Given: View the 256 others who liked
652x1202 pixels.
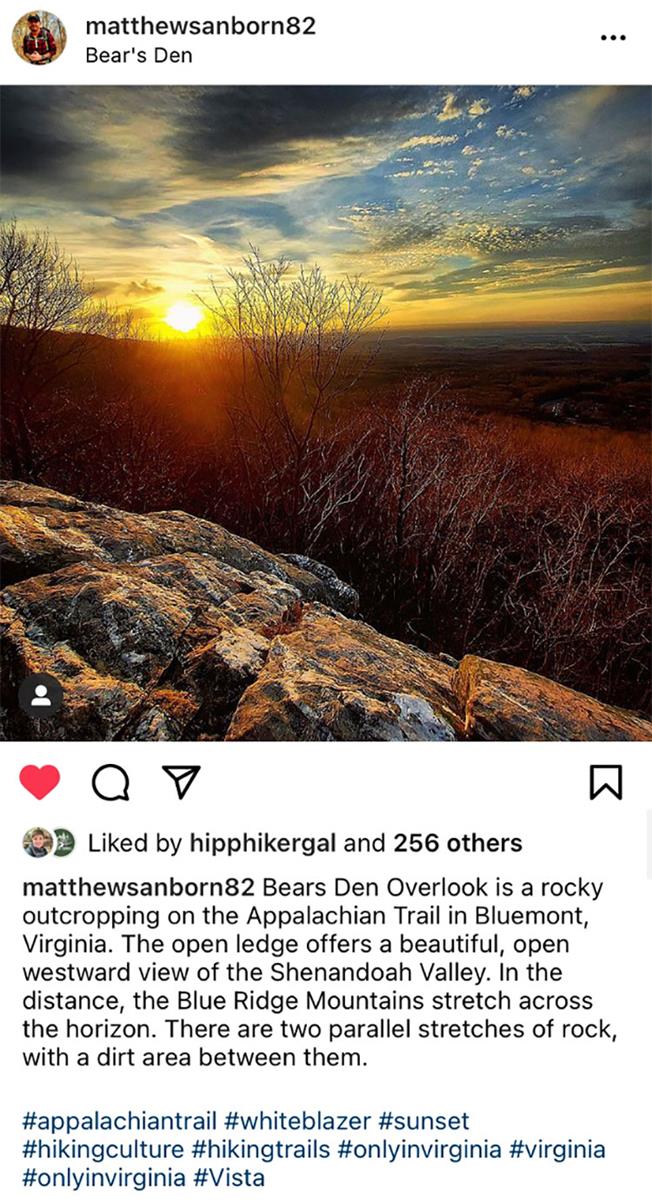Looking at the screenshot, I should [458, 843].
